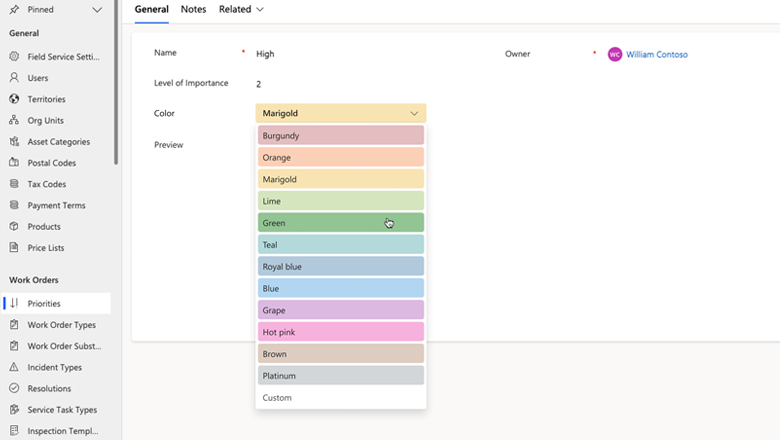780x440 pixels.
Task: Open Products in sidebar
Action: click(44, 226)
